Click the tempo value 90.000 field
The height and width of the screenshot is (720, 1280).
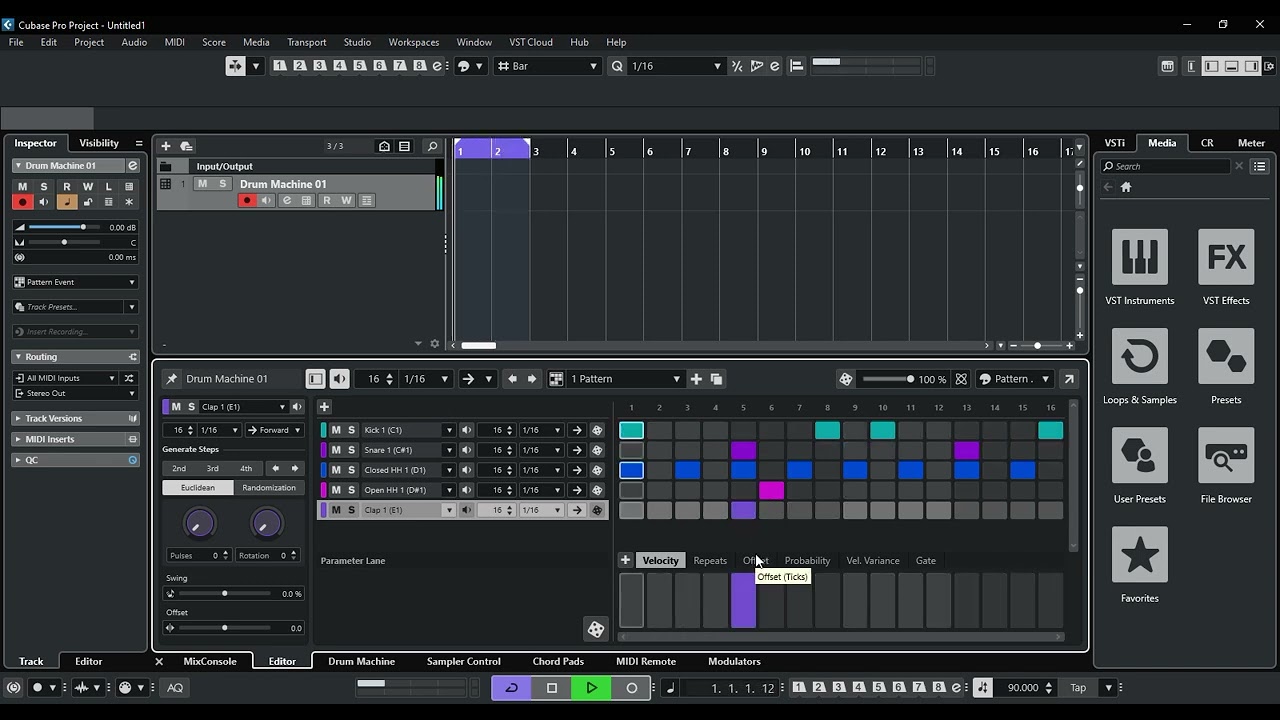click(1022, 688)
